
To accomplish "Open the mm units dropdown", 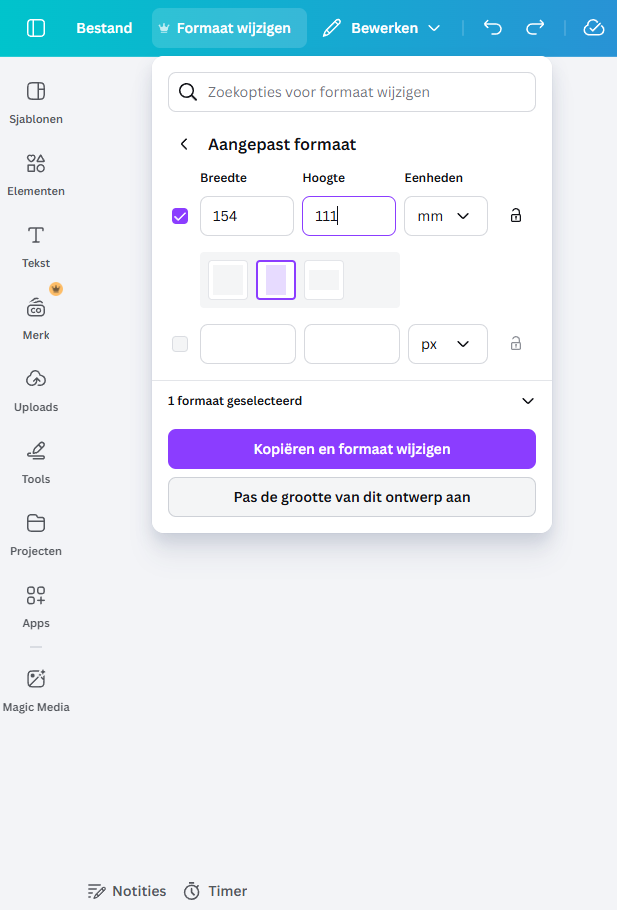I will pos(445,215).
